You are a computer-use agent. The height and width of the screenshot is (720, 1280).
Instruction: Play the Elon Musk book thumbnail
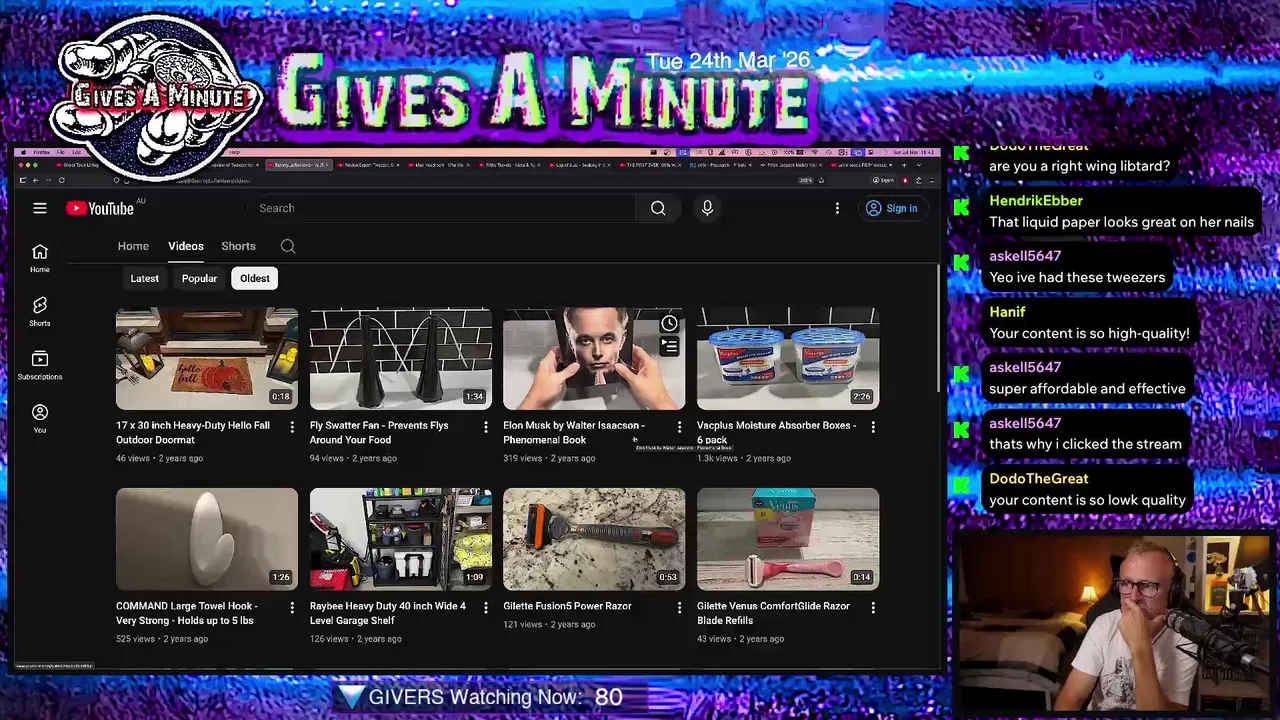pos(594,359)
